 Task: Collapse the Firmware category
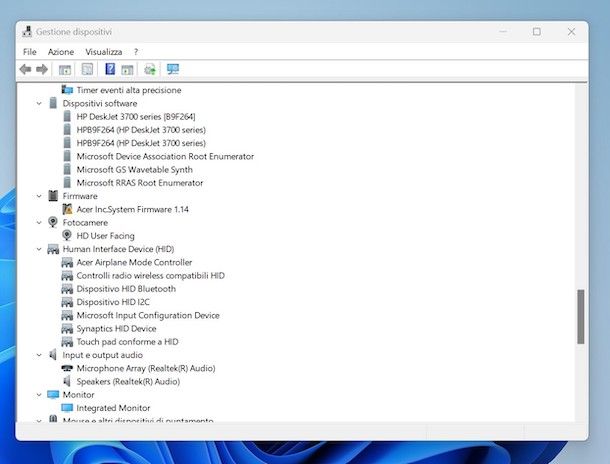(39, 196)
